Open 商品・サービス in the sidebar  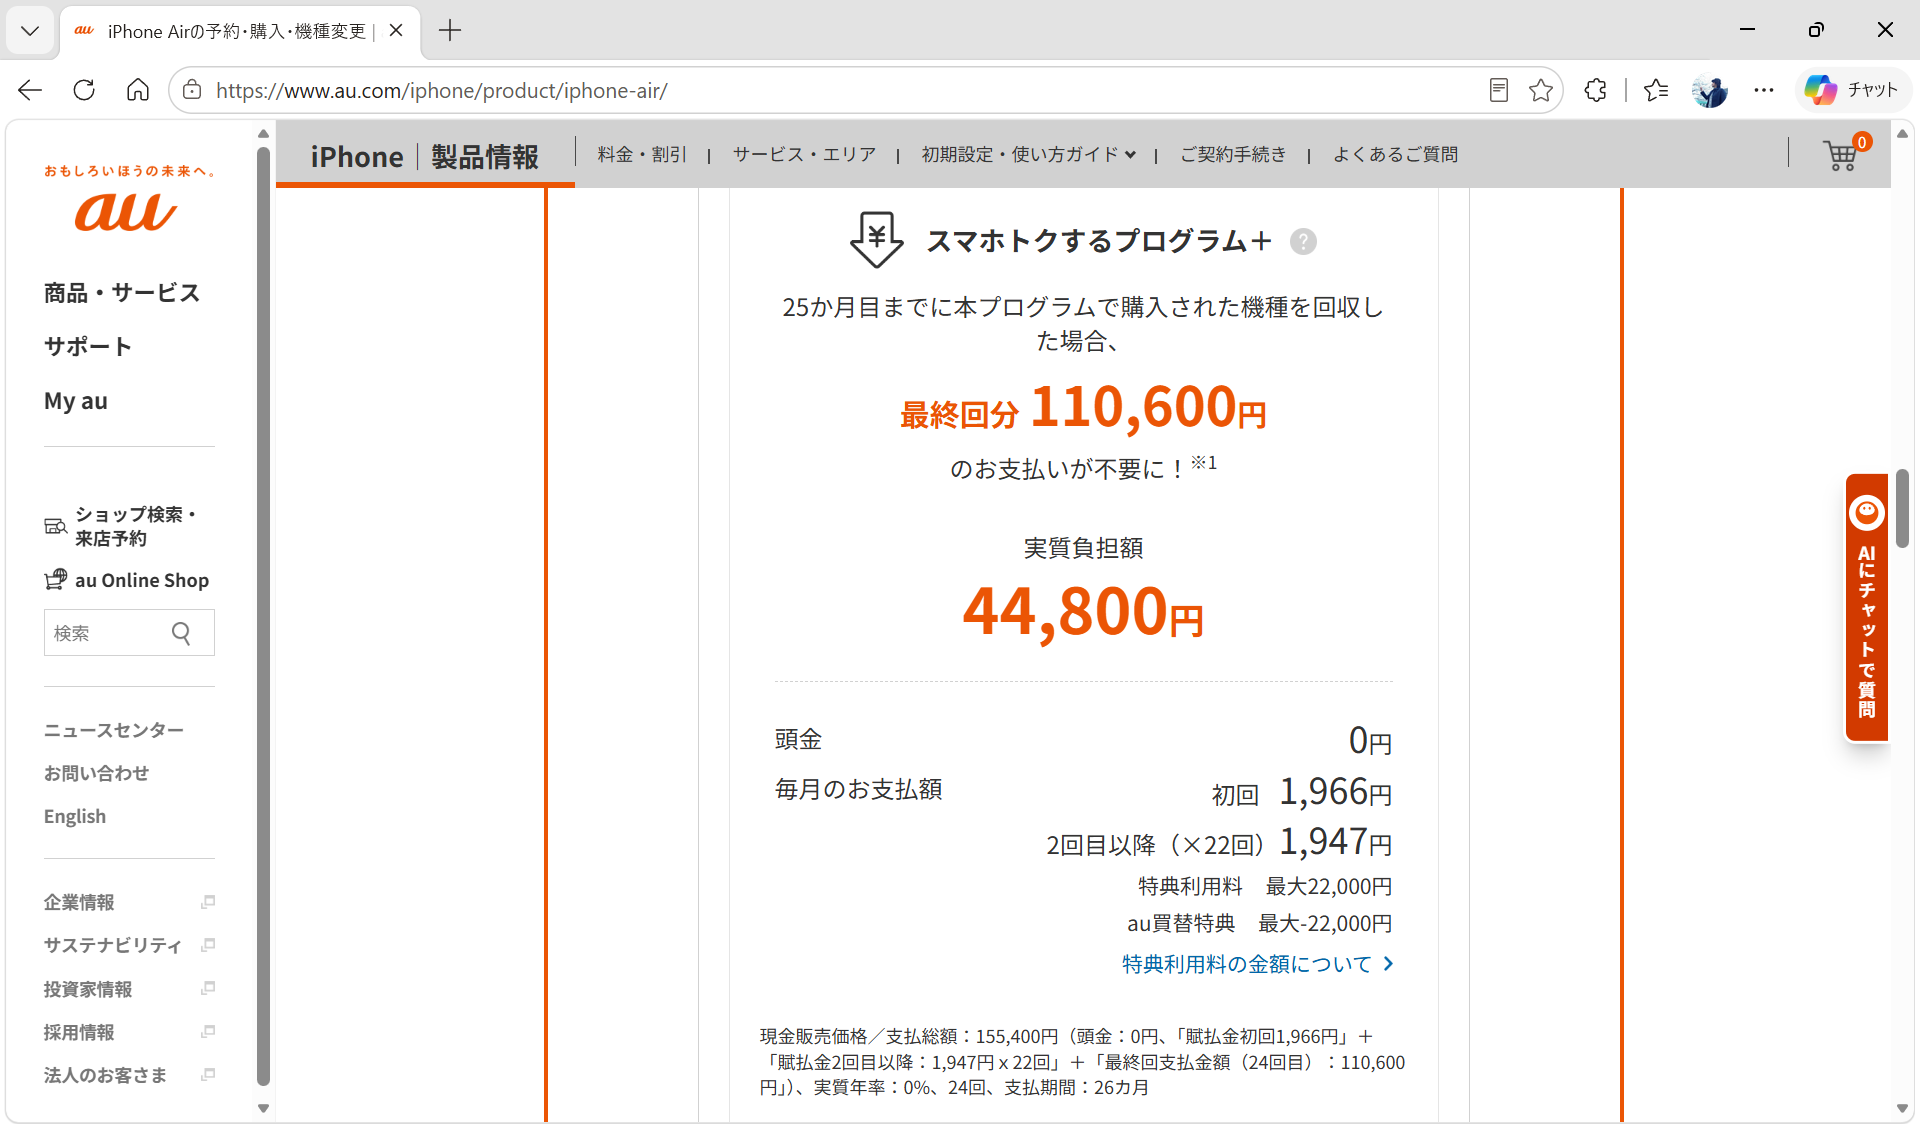pyautogui.click(x=122, y=293)
